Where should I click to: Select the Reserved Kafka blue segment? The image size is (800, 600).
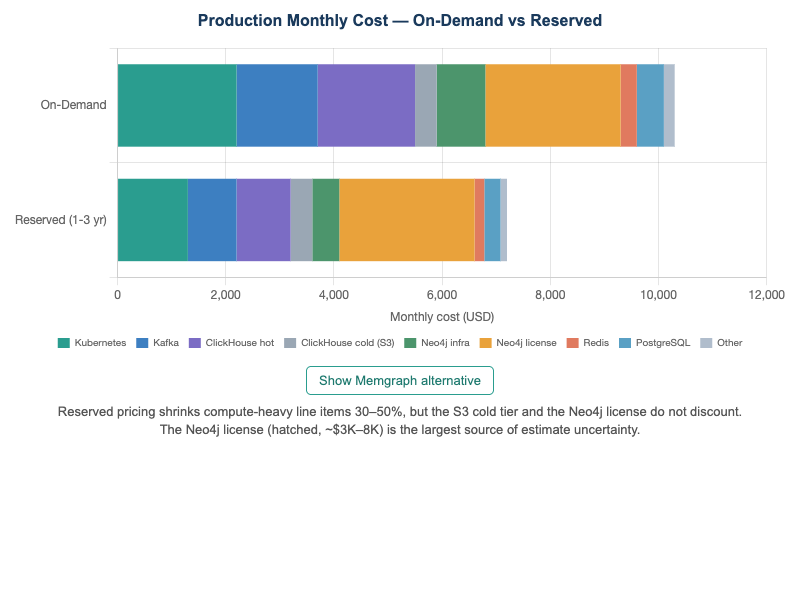212,220
